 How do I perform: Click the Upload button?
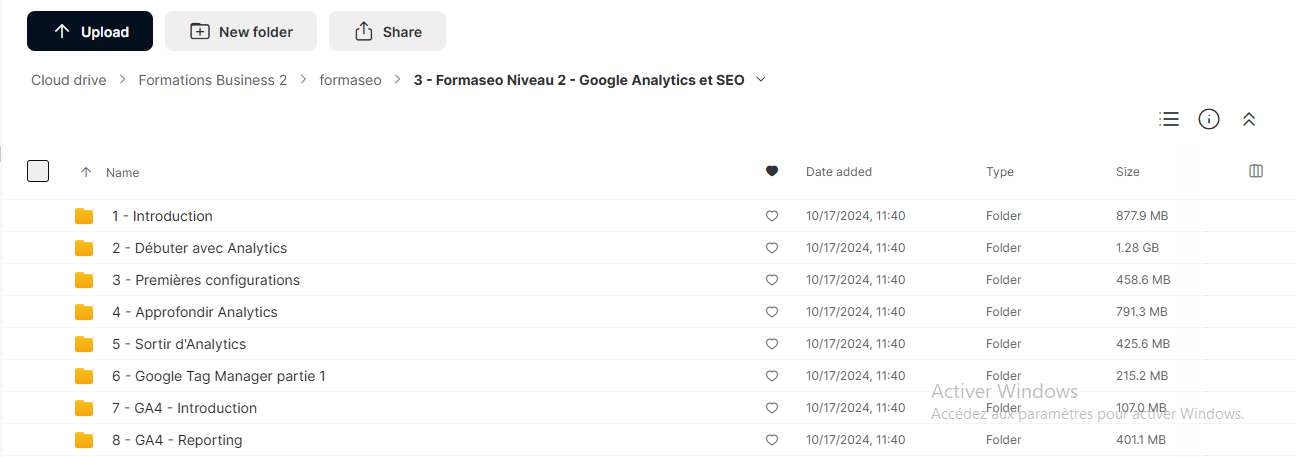[x=90, y=31]
